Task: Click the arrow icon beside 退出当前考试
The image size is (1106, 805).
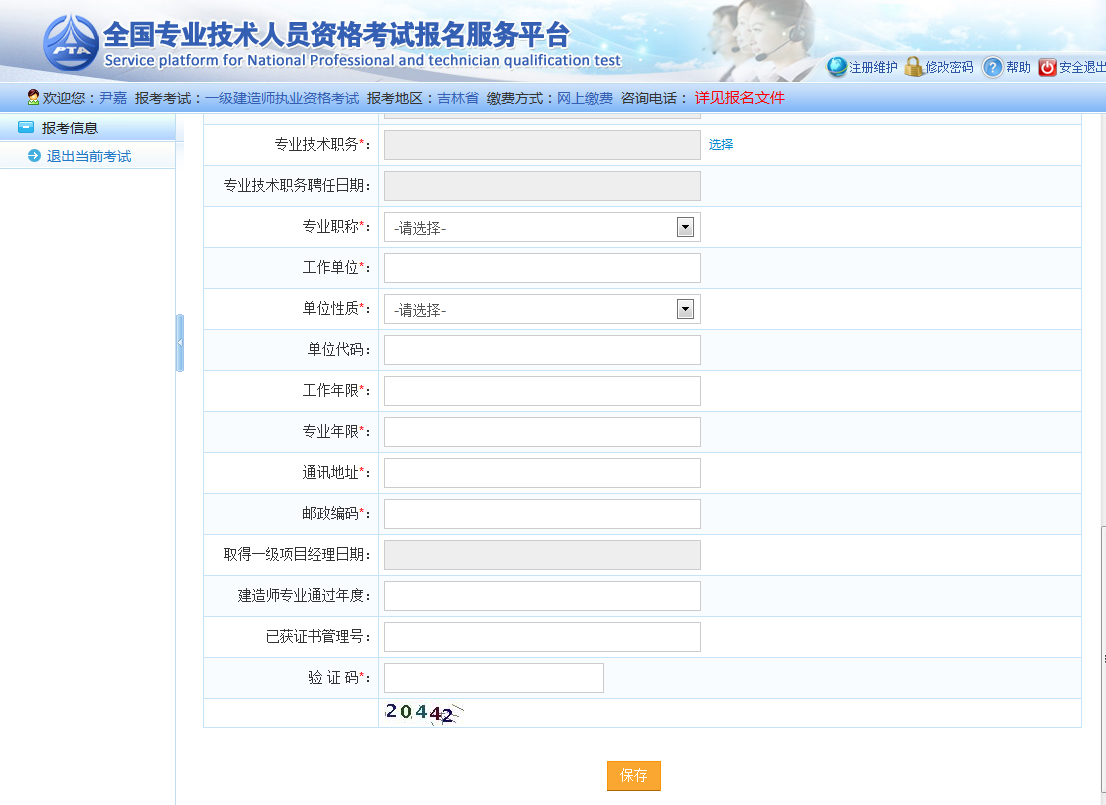Action: 34,156
